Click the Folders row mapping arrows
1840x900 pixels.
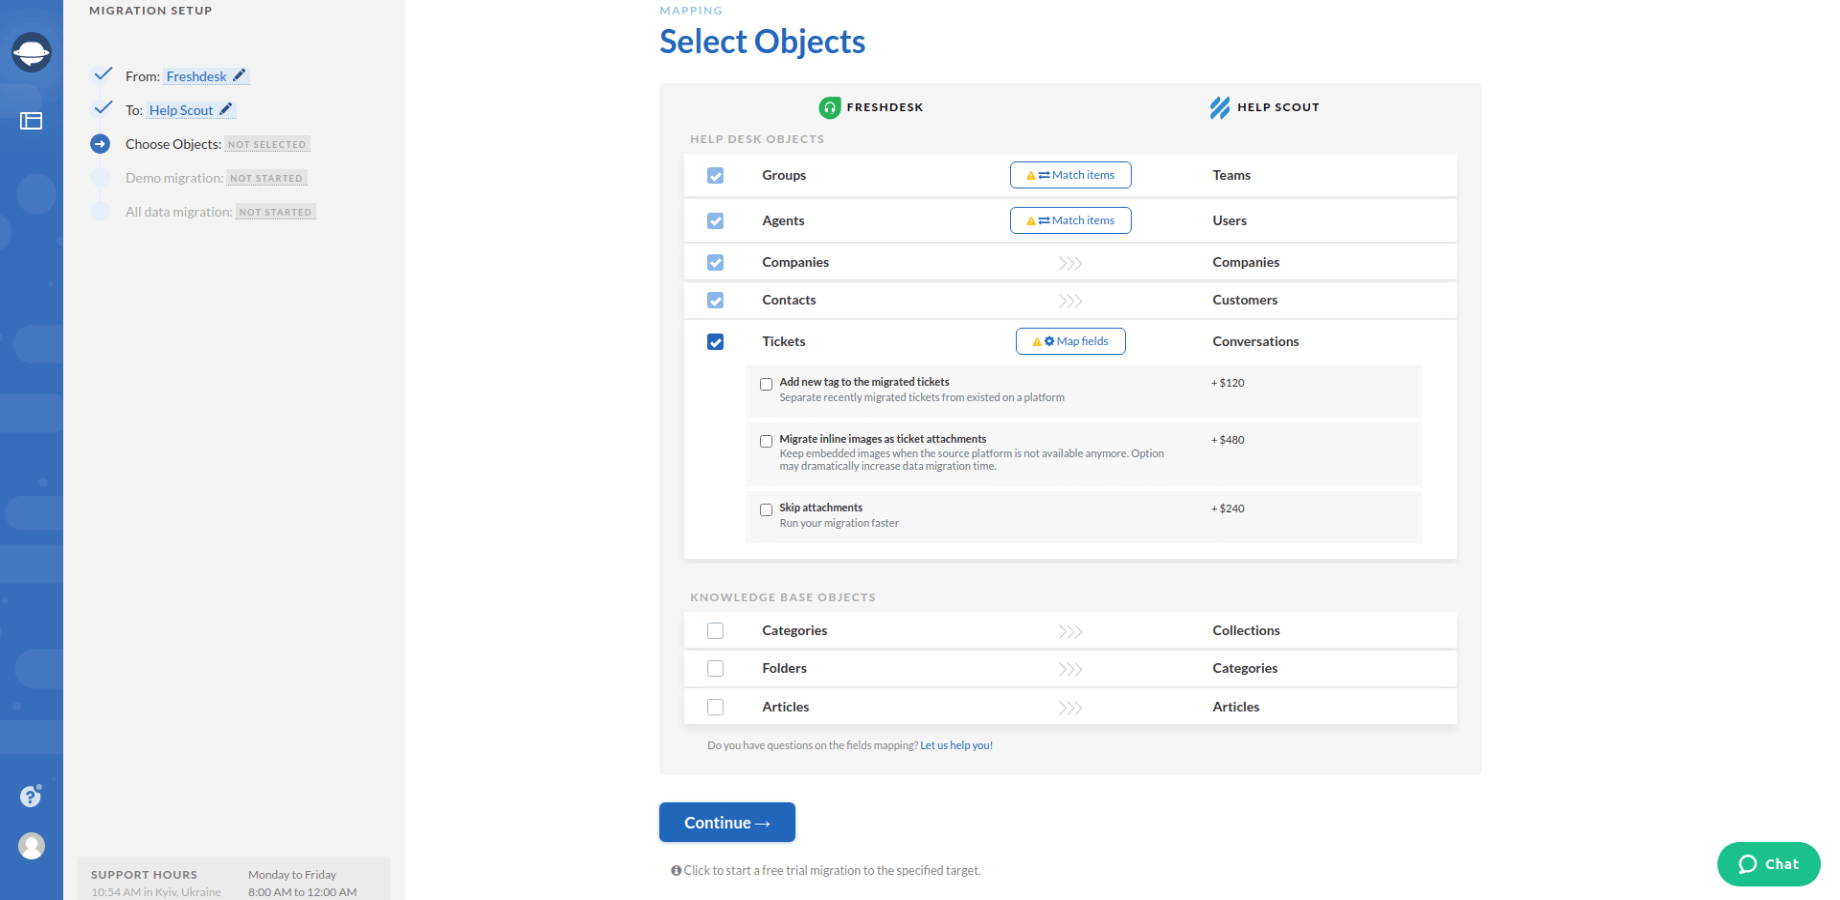click(x=1070, y=670)
